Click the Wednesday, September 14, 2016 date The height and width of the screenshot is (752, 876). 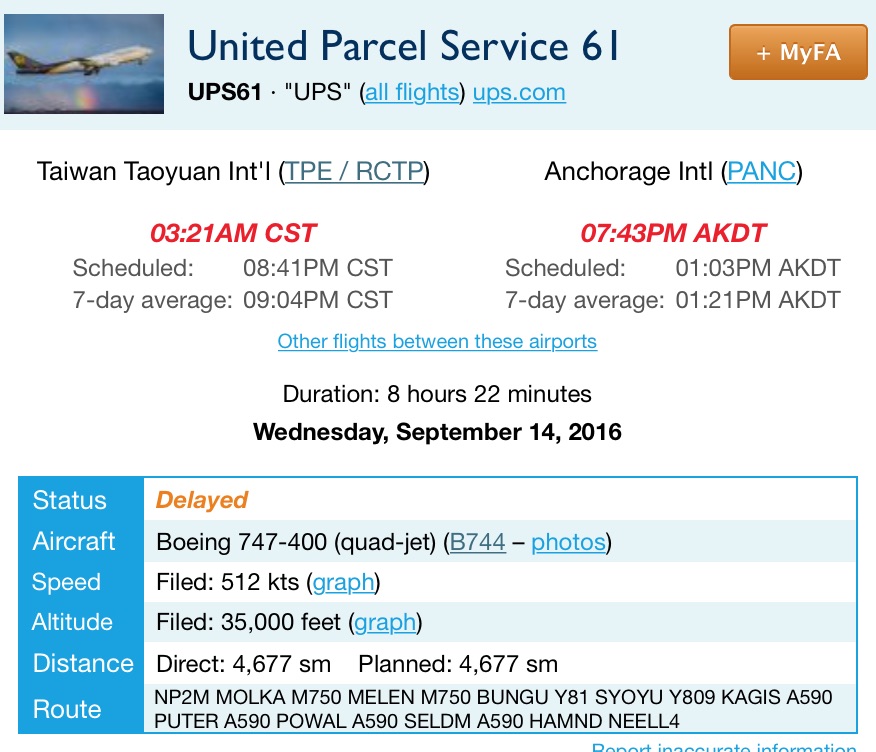pyautogui.click(x=437, y=432)
